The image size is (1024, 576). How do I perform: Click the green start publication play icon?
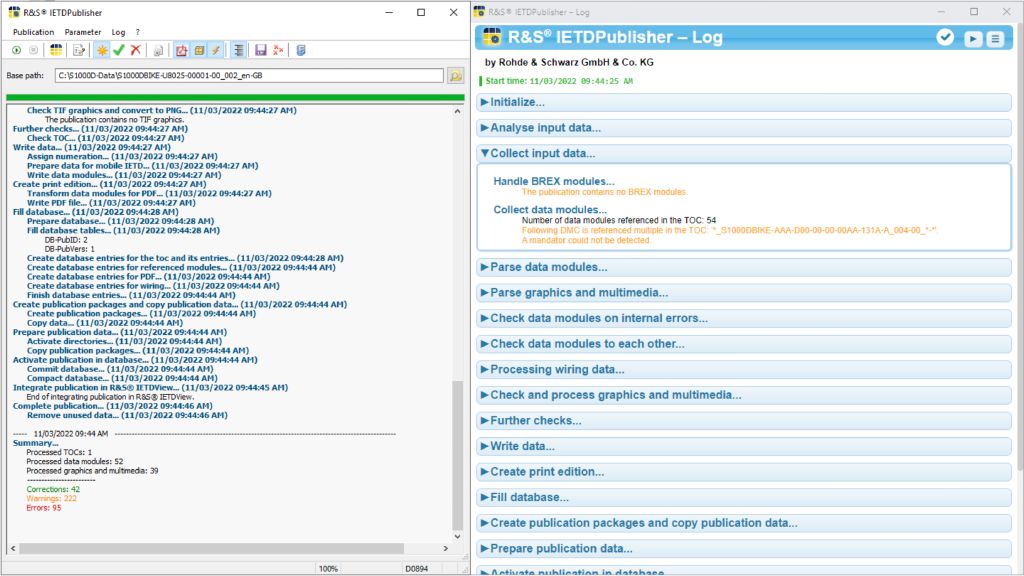coord(16,50)
